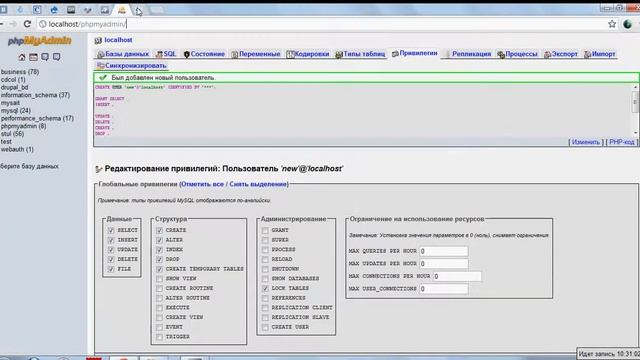Screen dimensions: 640x360
Task: Open the cdcol database
Action: tap(13, 80)
